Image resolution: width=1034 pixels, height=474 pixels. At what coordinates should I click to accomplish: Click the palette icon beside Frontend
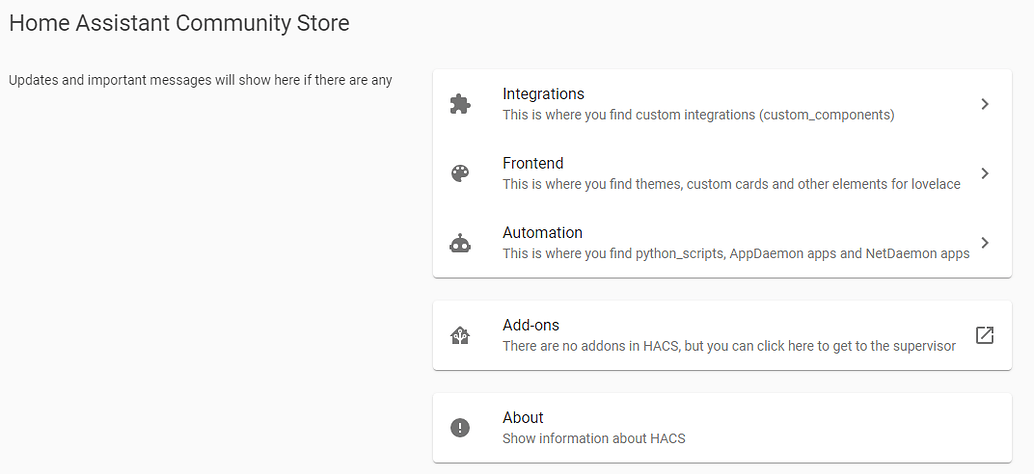tap(460, 173)
